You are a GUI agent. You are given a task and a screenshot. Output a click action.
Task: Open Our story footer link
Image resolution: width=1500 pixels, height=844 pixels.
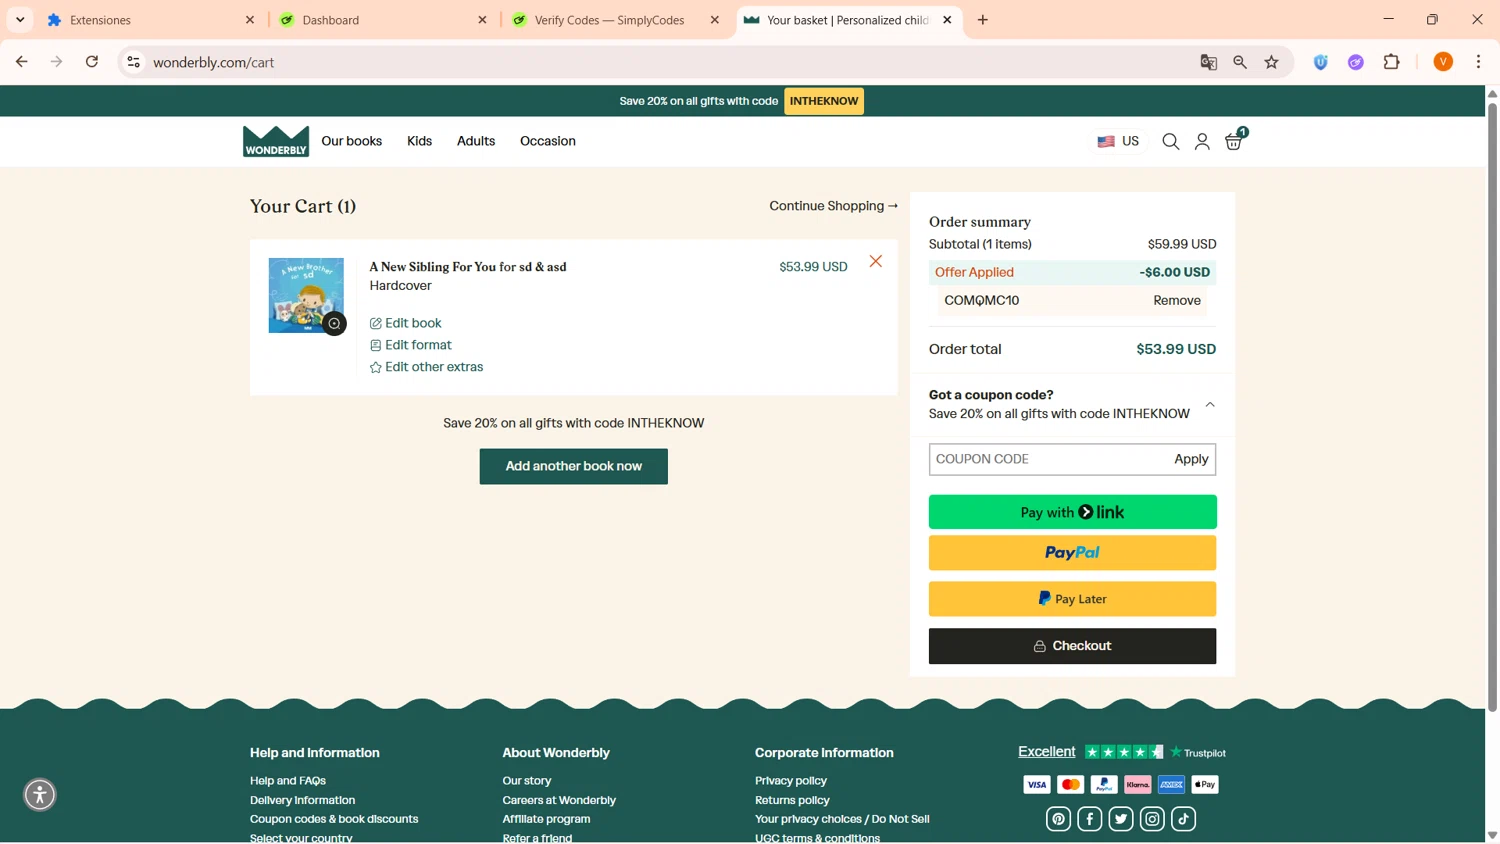click(x=527, y=781)
